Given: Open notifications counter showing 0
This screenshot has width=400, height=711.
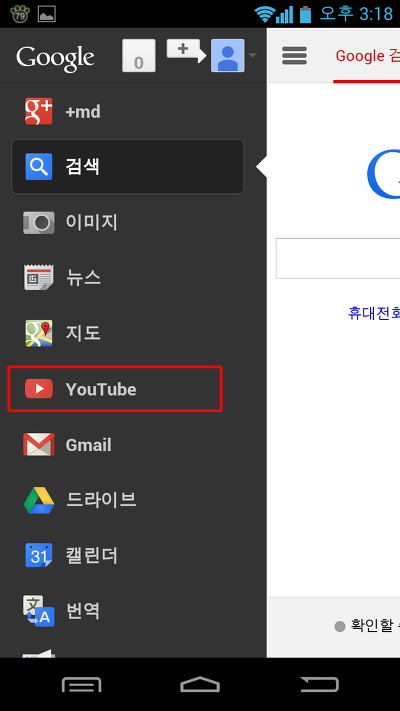Looking at the screenshot, I should [139, 56].
